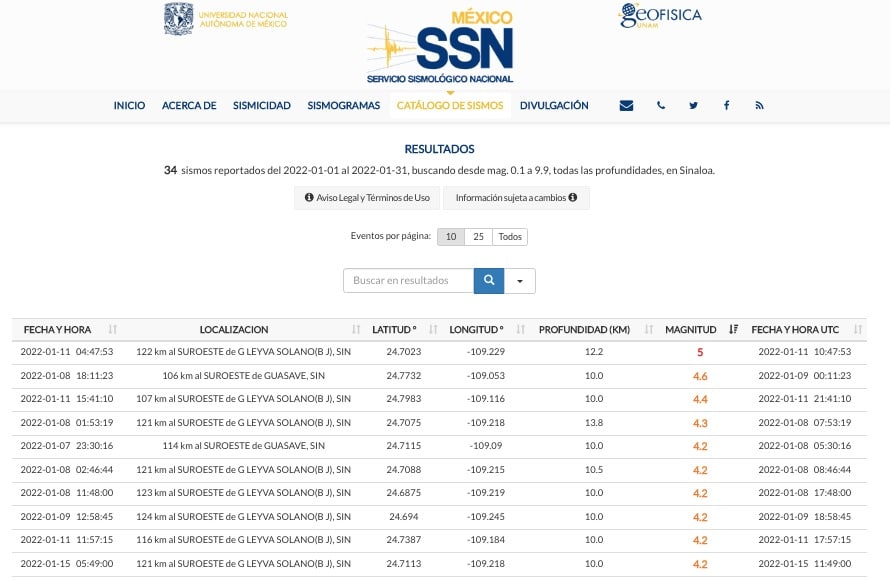Click the magnitude 4.4 value
The width and height of the screenshot is (890, 580).
[x=700, y=400]
